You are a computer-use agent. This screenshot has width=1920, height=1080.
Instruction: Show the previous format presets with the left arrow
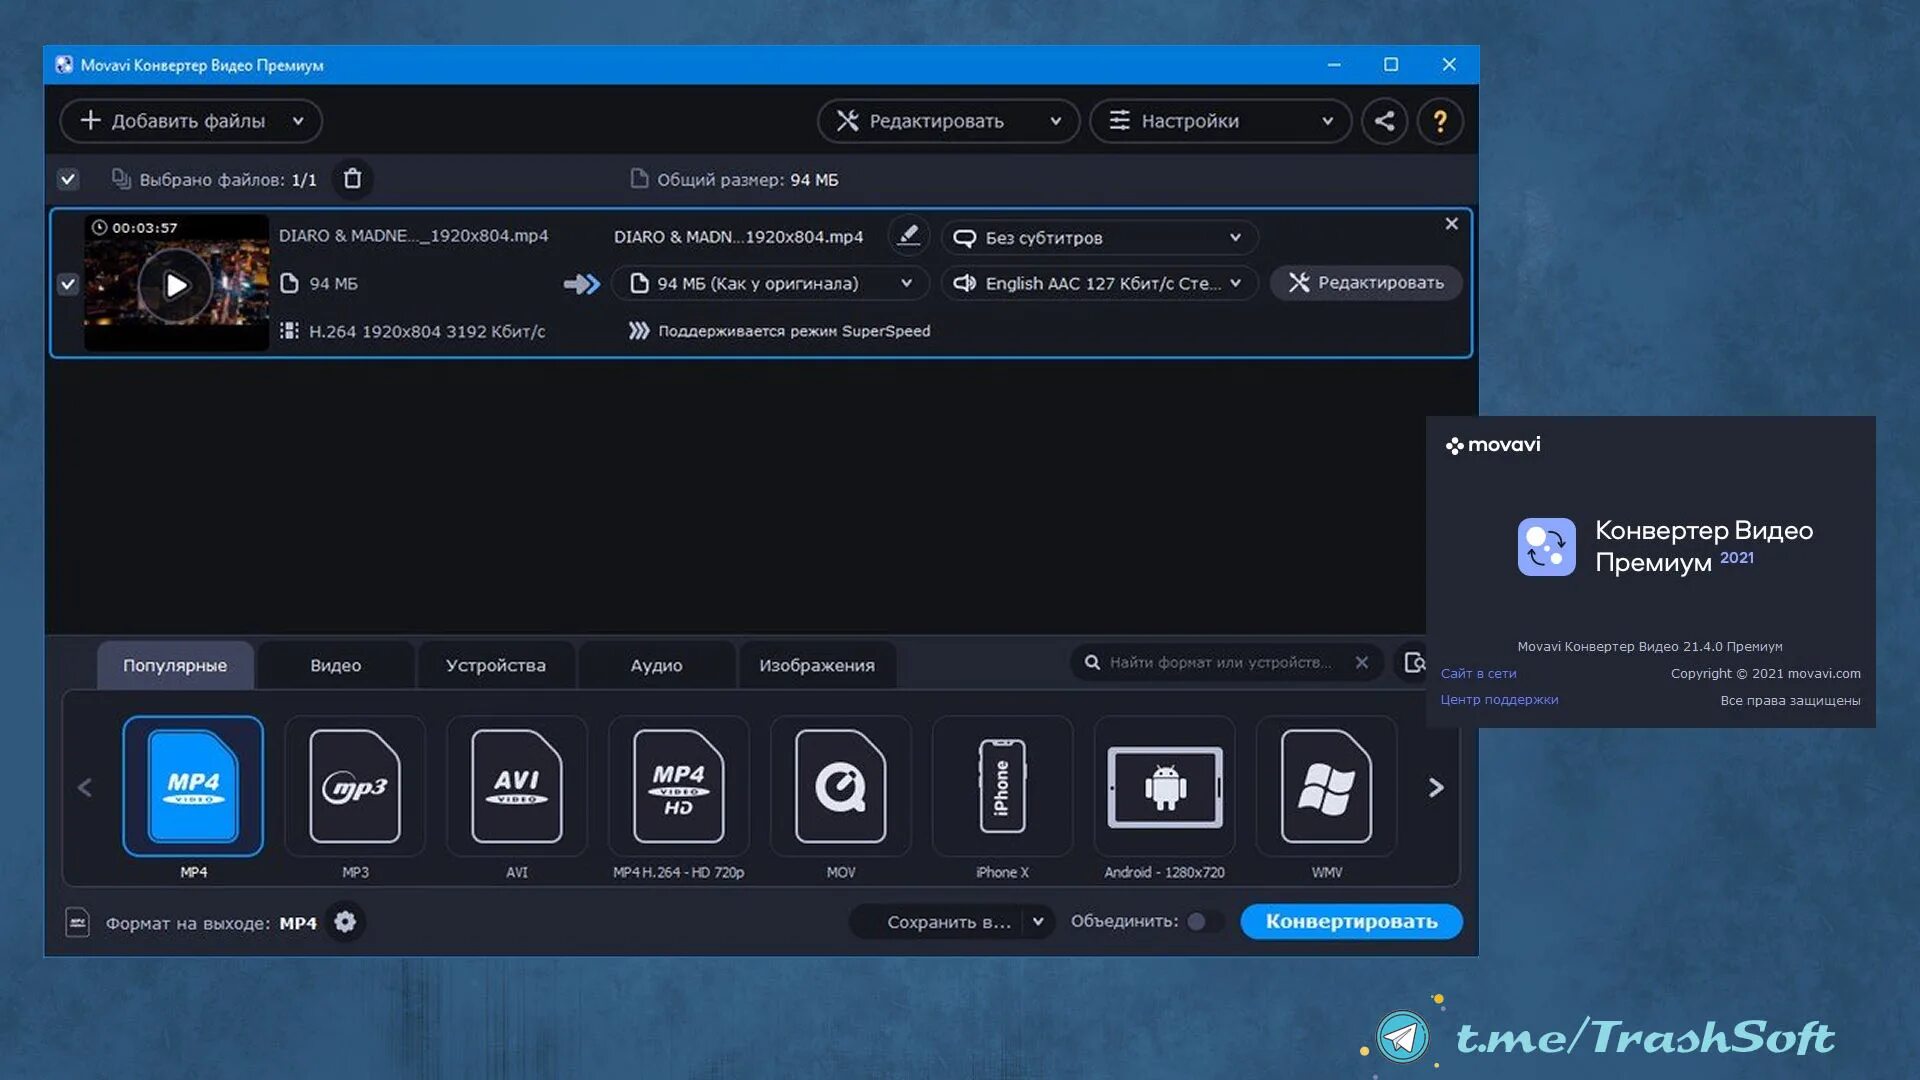point(85,788)
